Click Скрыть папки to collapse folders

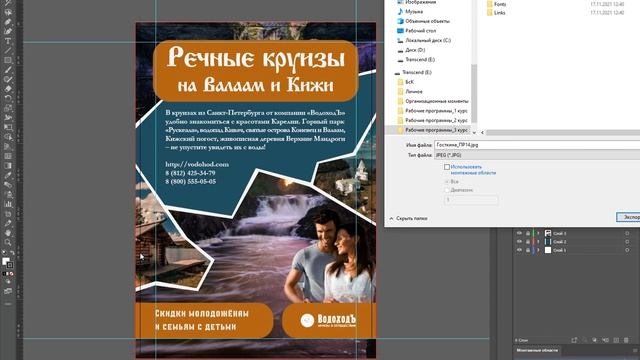point(409,219)
